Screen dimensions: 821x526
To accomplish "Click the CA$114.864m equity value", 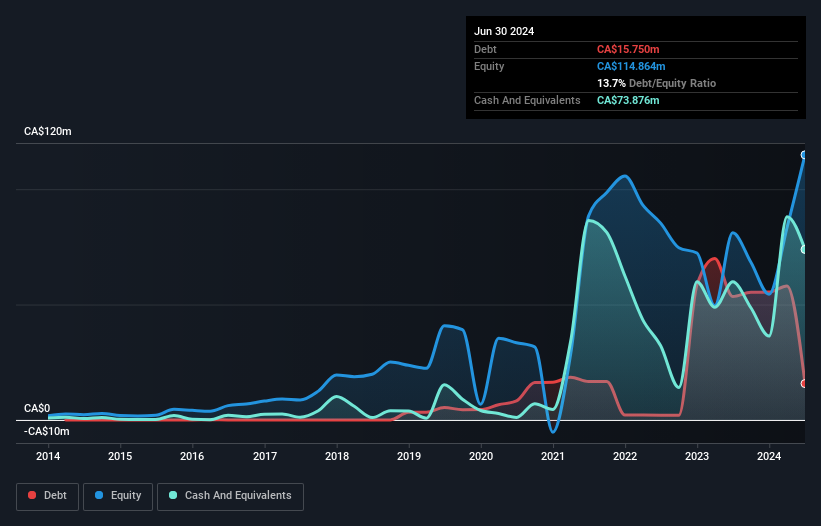I will [631, 66].
